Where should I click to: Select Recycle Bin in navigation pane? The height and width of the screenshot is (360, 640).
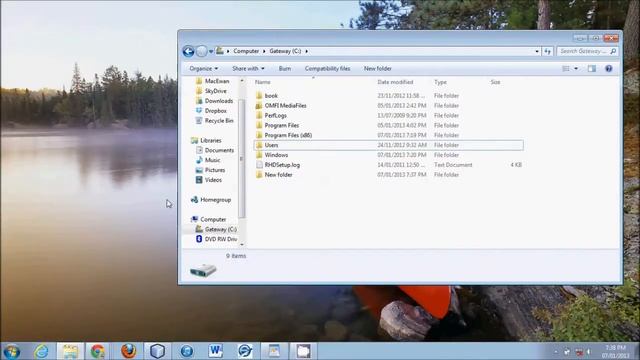pos(219,121)
